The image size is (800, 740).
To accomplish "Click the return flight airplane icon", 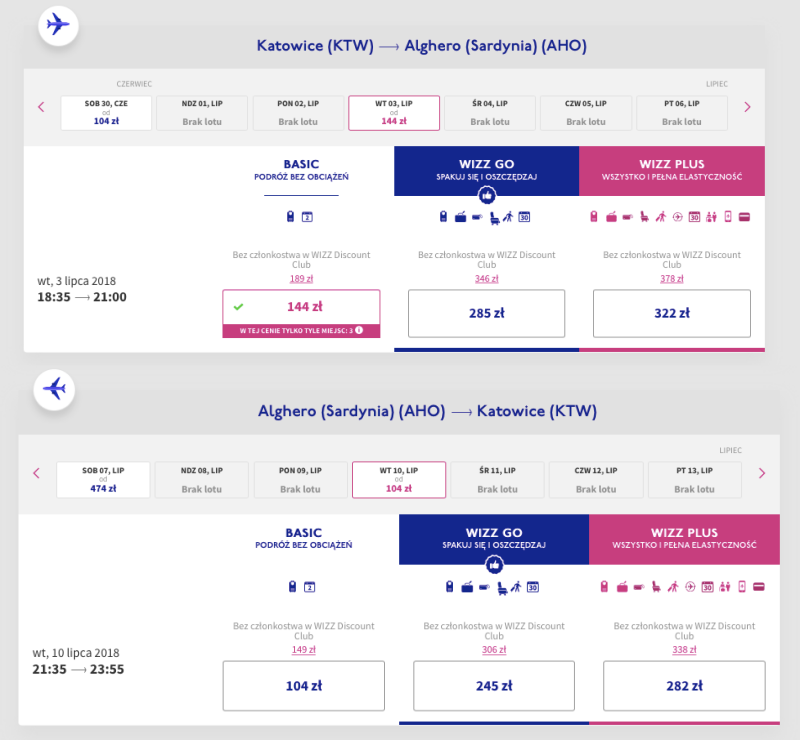I will click(54, 388).
